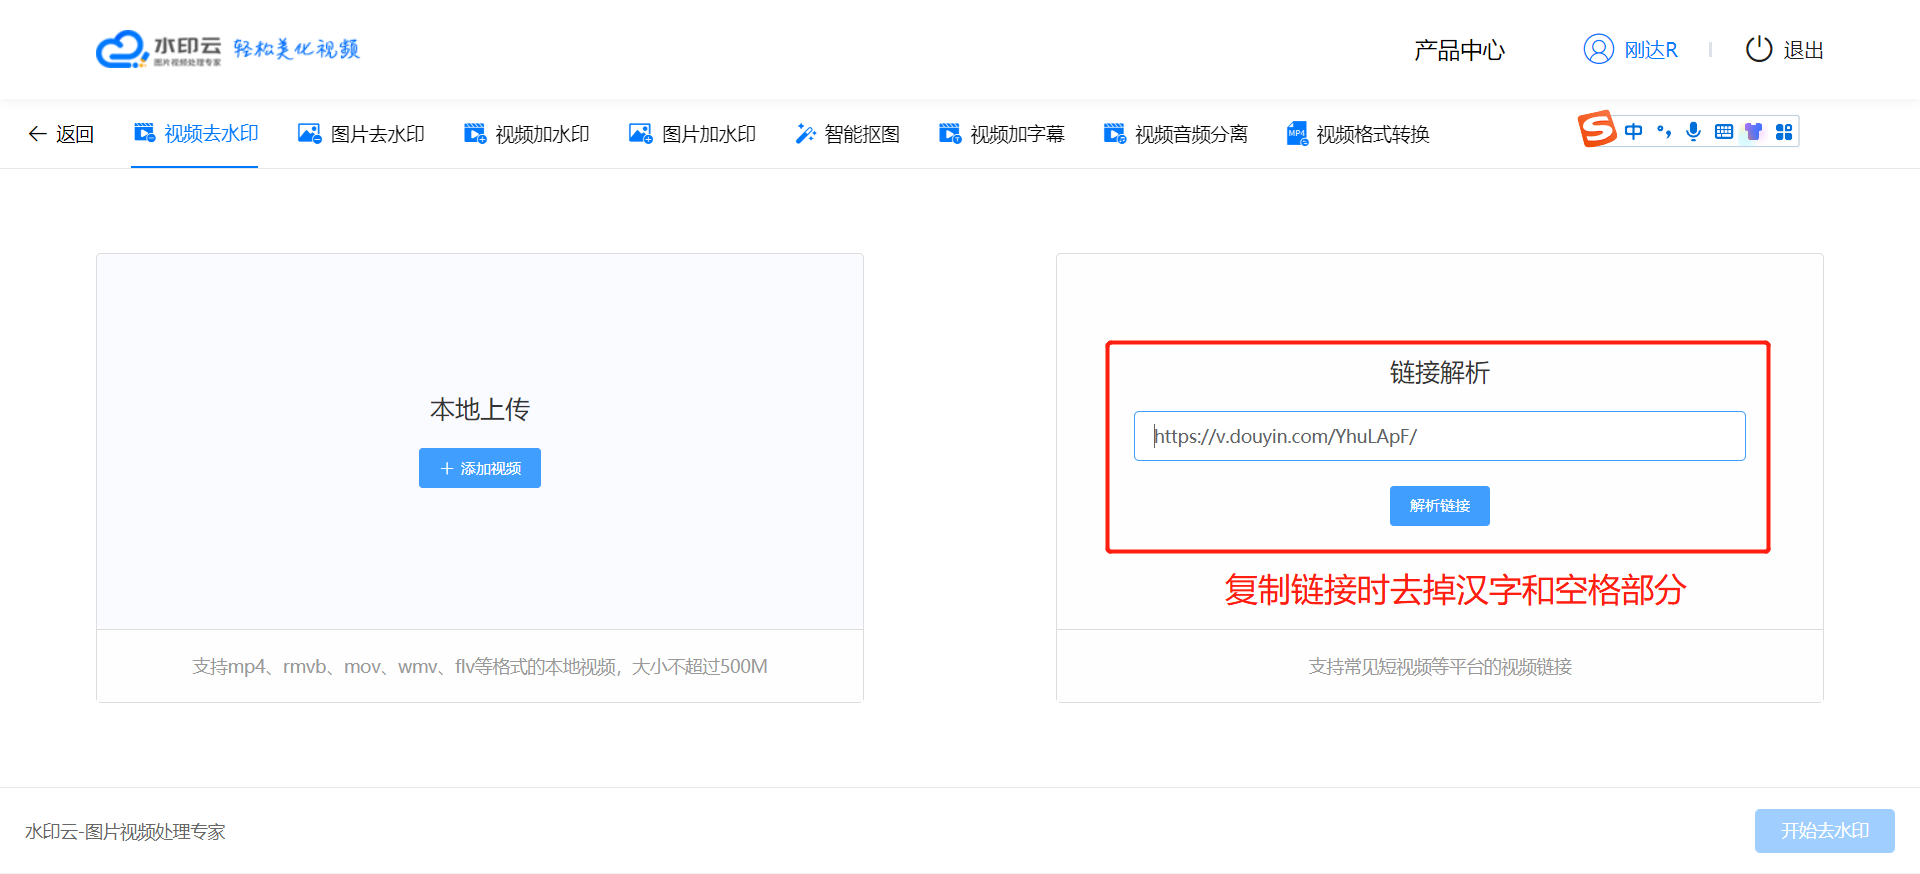Click the microphone voice input icon
The image size is (1920, 874).
tap(1693, 132)
